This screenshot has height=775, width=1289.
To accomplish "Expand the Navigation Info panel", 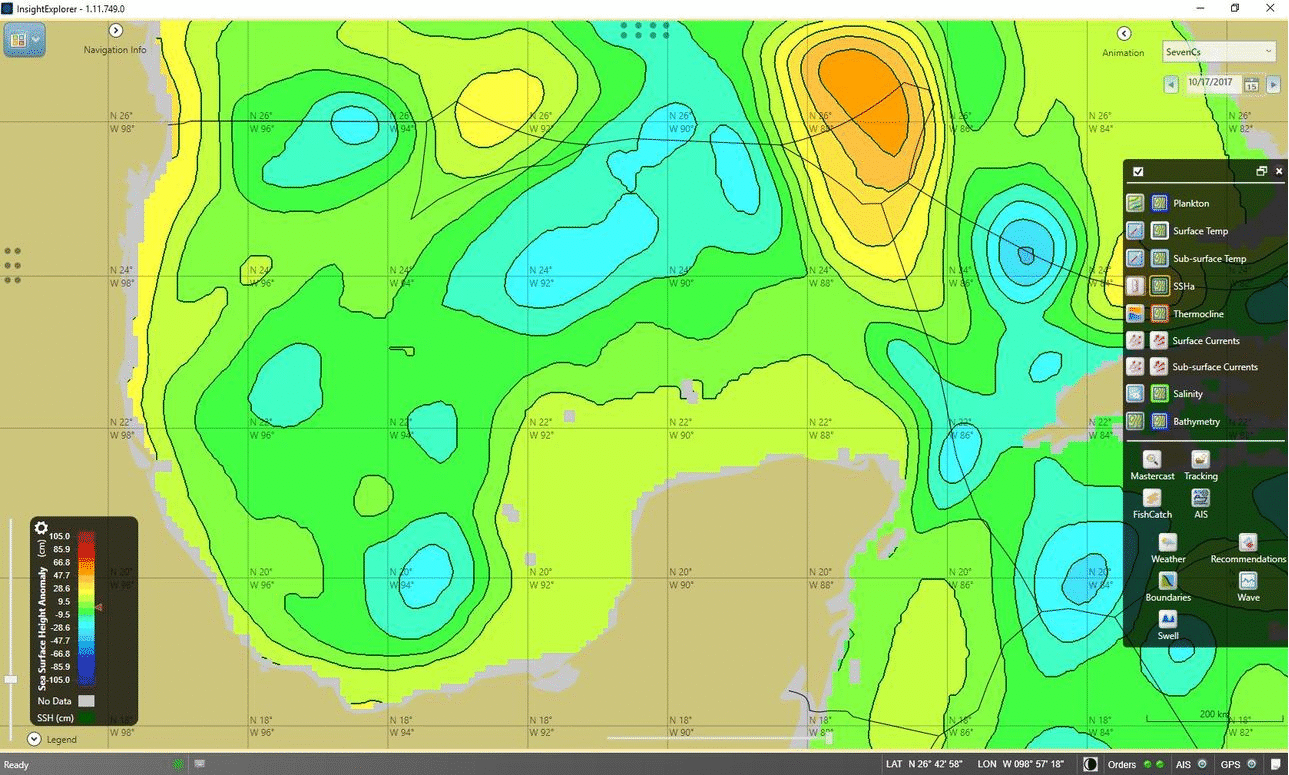I will coord(115,31).
